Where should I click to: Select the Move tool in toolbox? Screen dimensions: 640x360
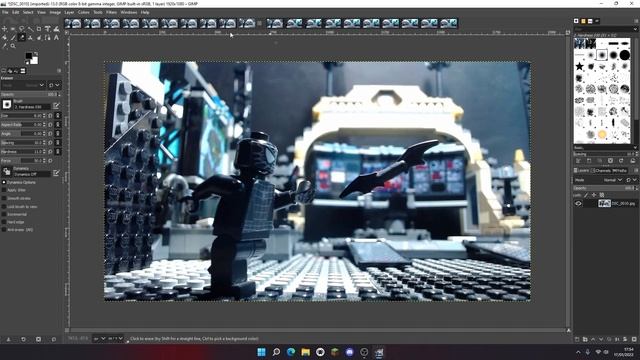tap(4, 29)
